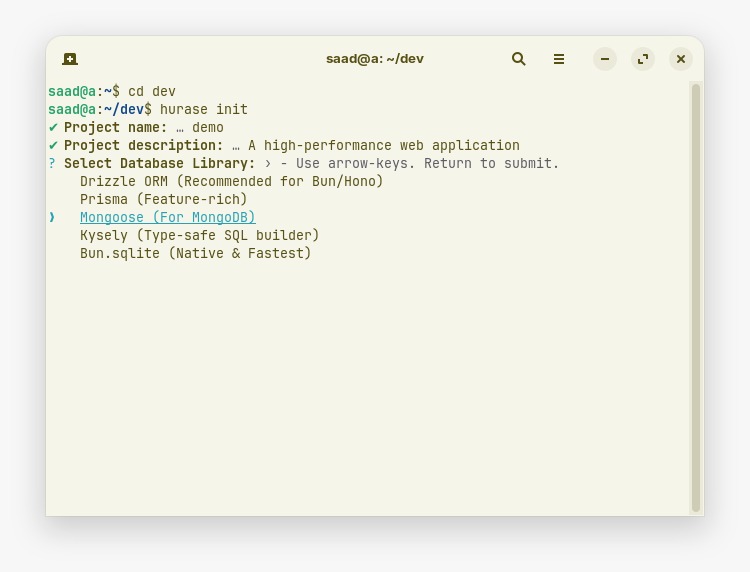Click highlighted Mongoose (For MongoDB) option
This screenshot has width=750, height=572.
167,217
